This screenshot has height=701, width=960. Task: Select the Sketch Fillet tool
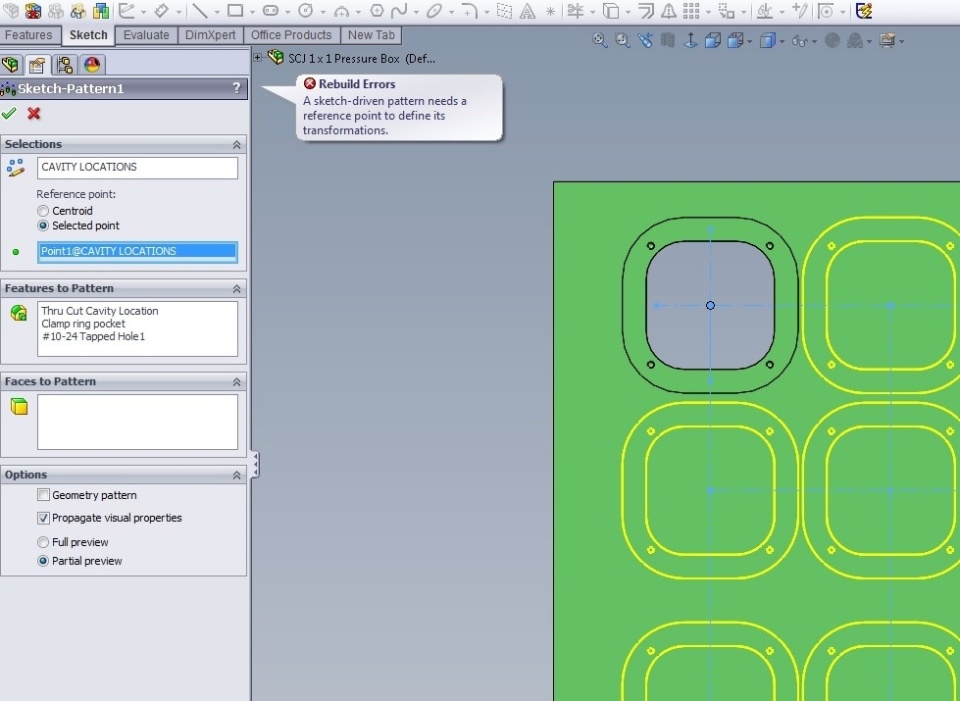coord(470,10)
